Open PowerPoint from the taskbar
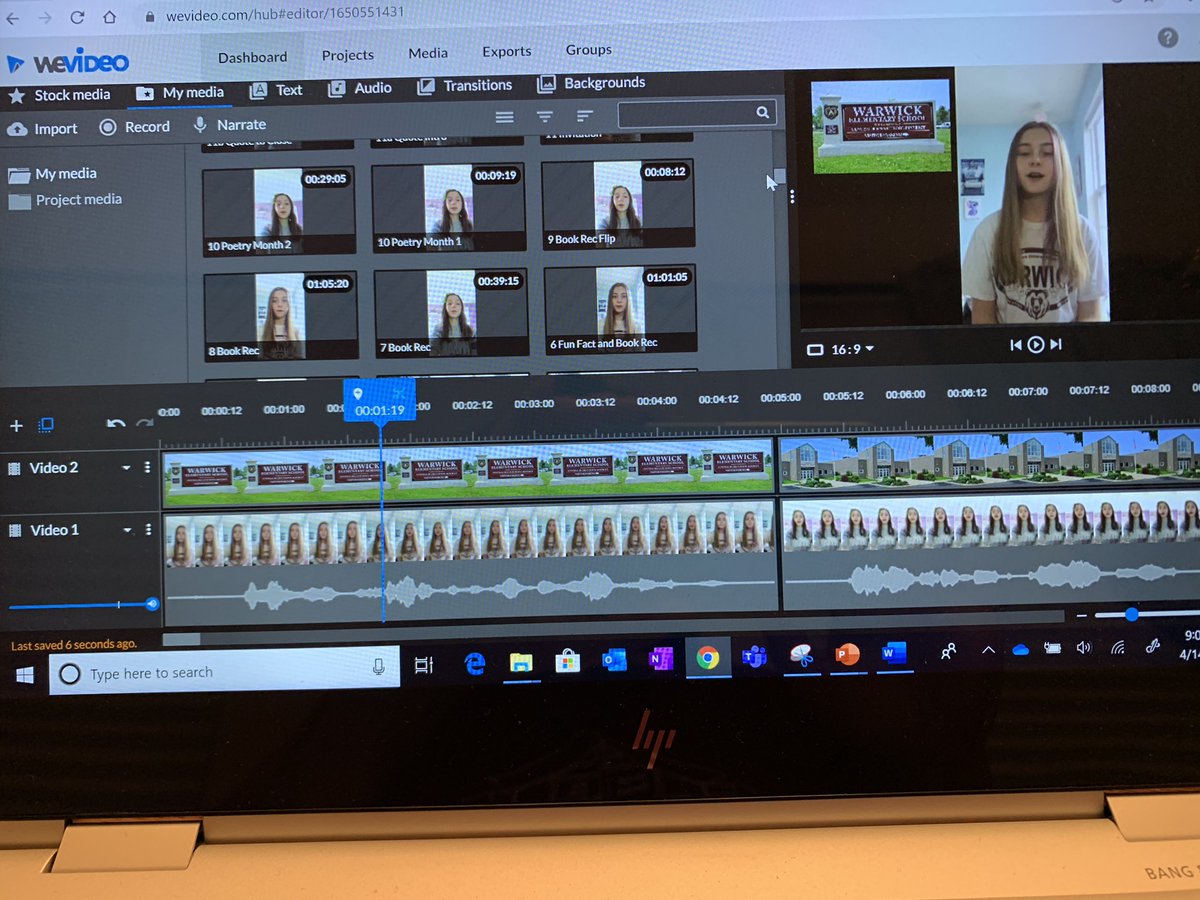The width and height of the screenshot is (1200, 900). [848, 654]
